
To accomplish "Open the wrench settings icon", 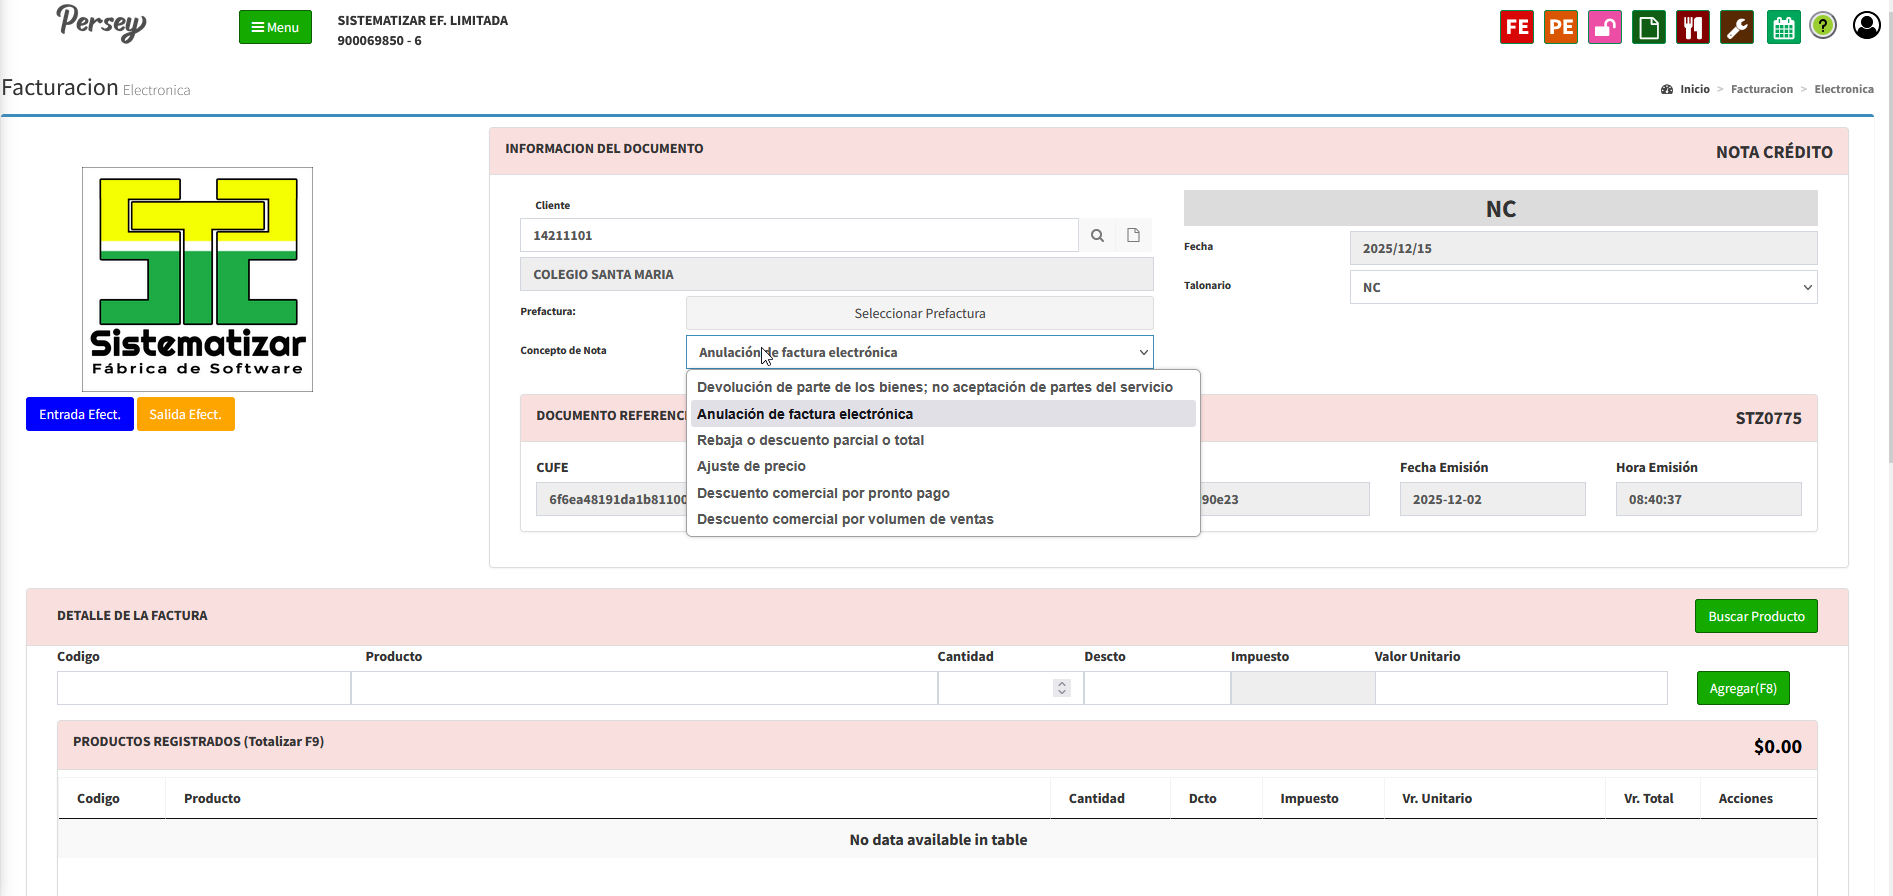I will click(1736, 27).
